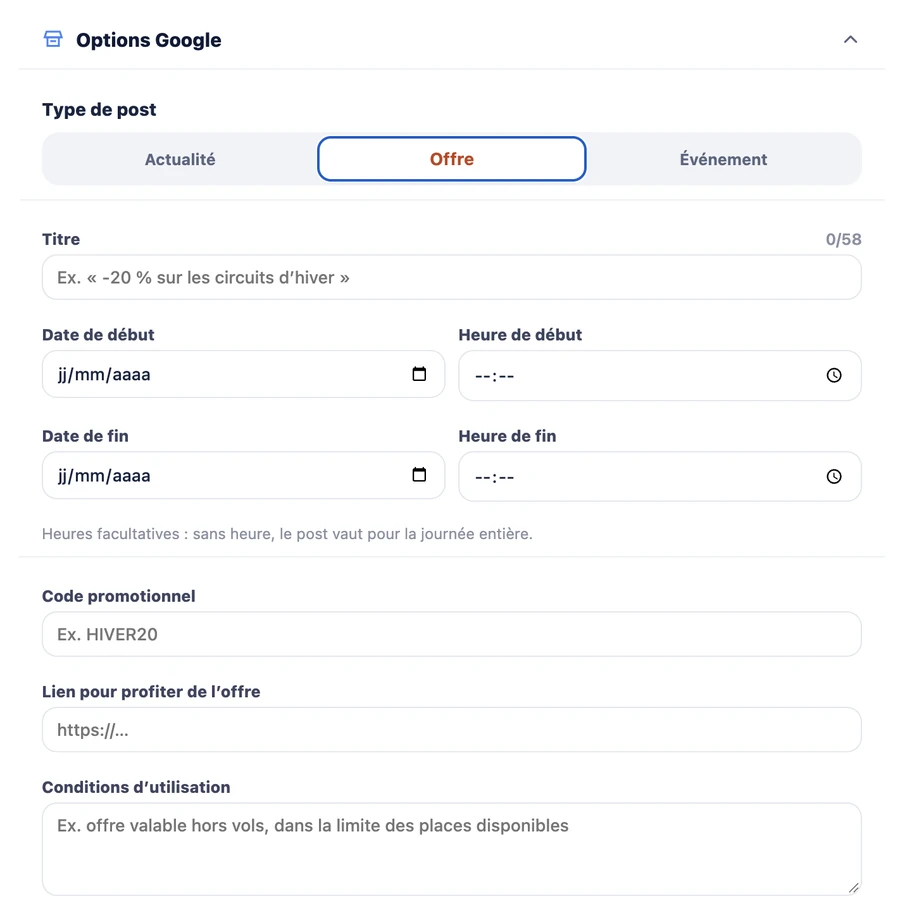Click the Conditions d'utilisation label
Image resolution: width=900 pixels, height=915 pixels.
pos(136,787)
